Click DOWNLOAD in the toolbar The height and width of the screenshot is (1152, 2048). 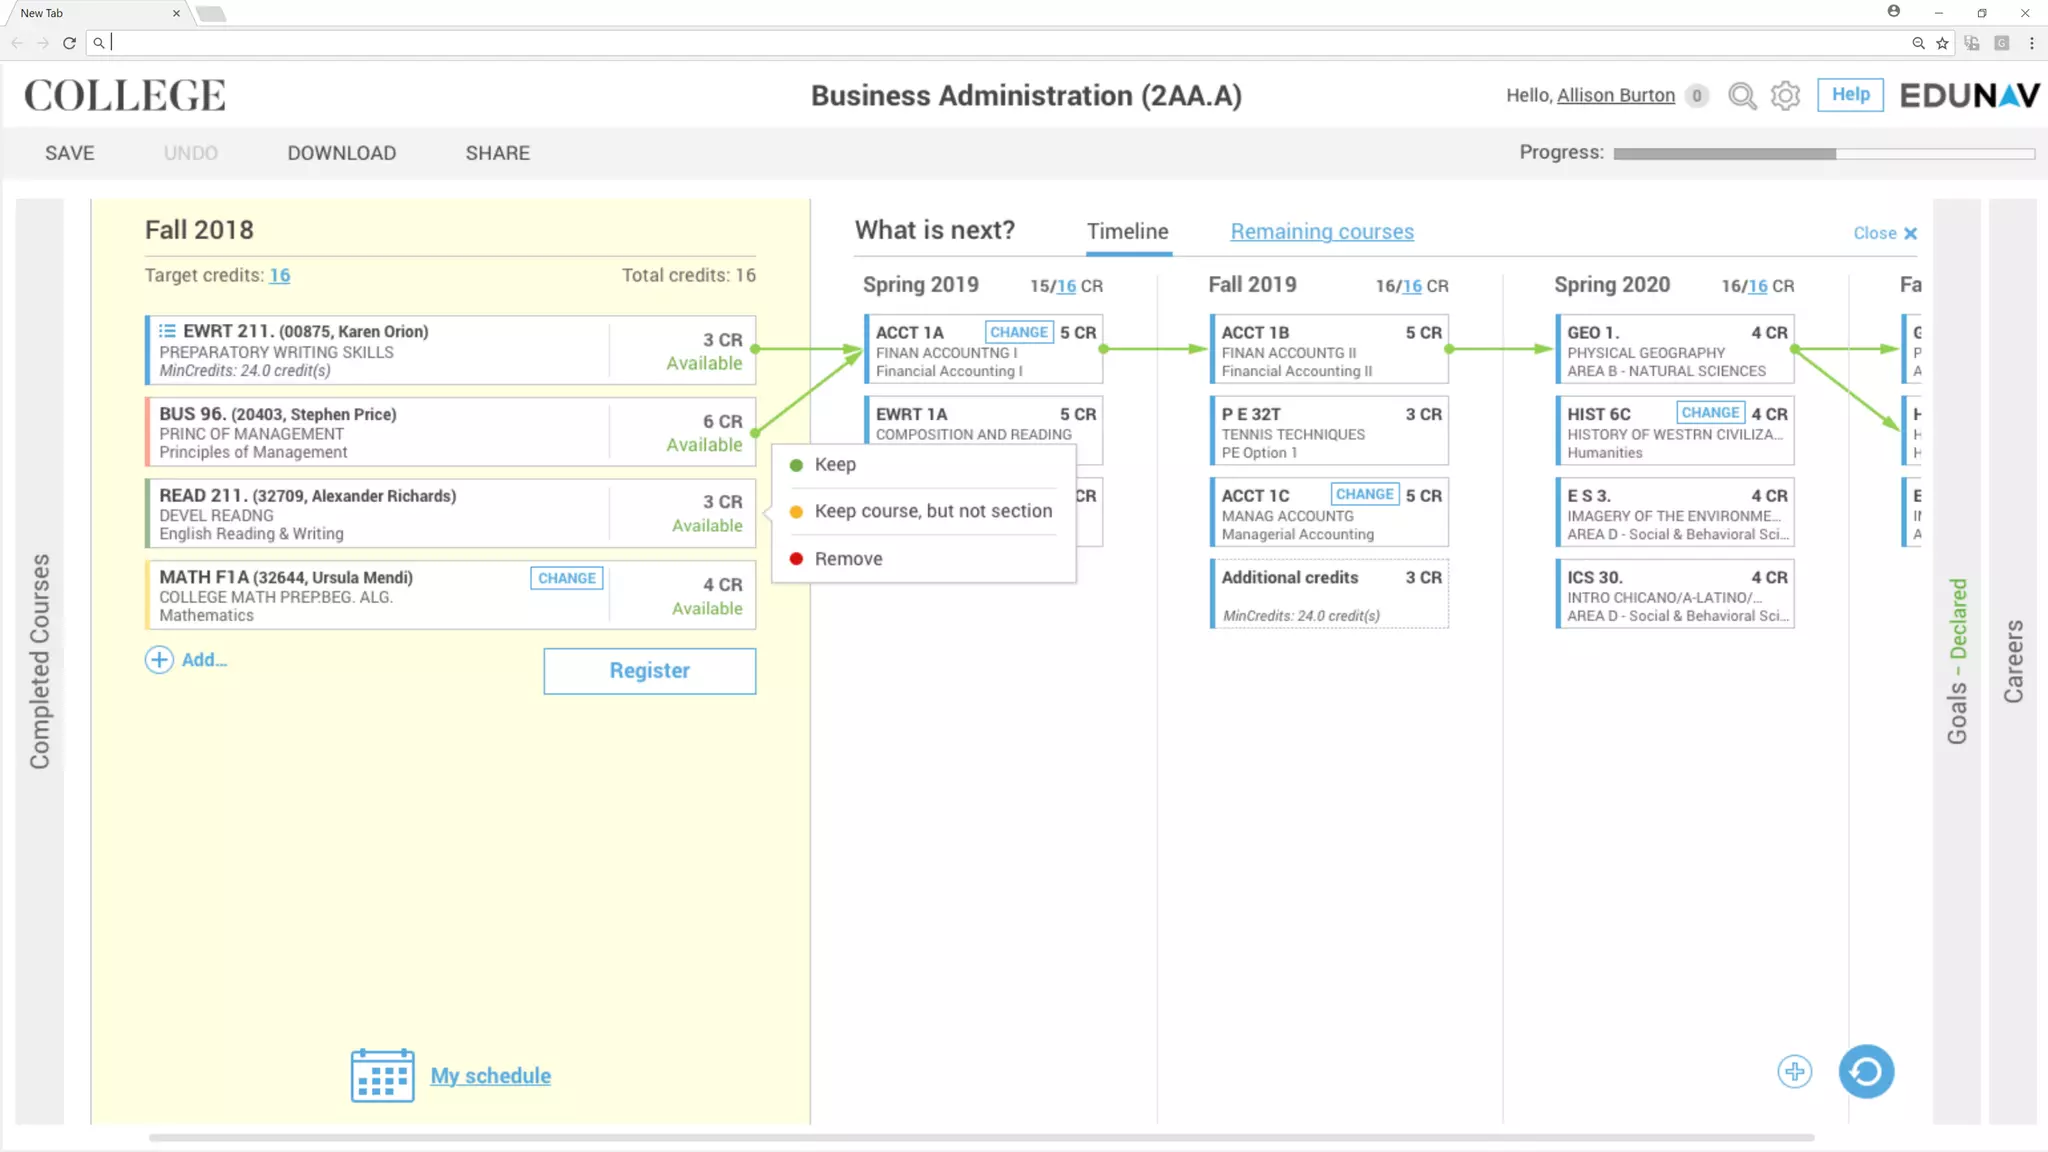click(x=341, y=153)
